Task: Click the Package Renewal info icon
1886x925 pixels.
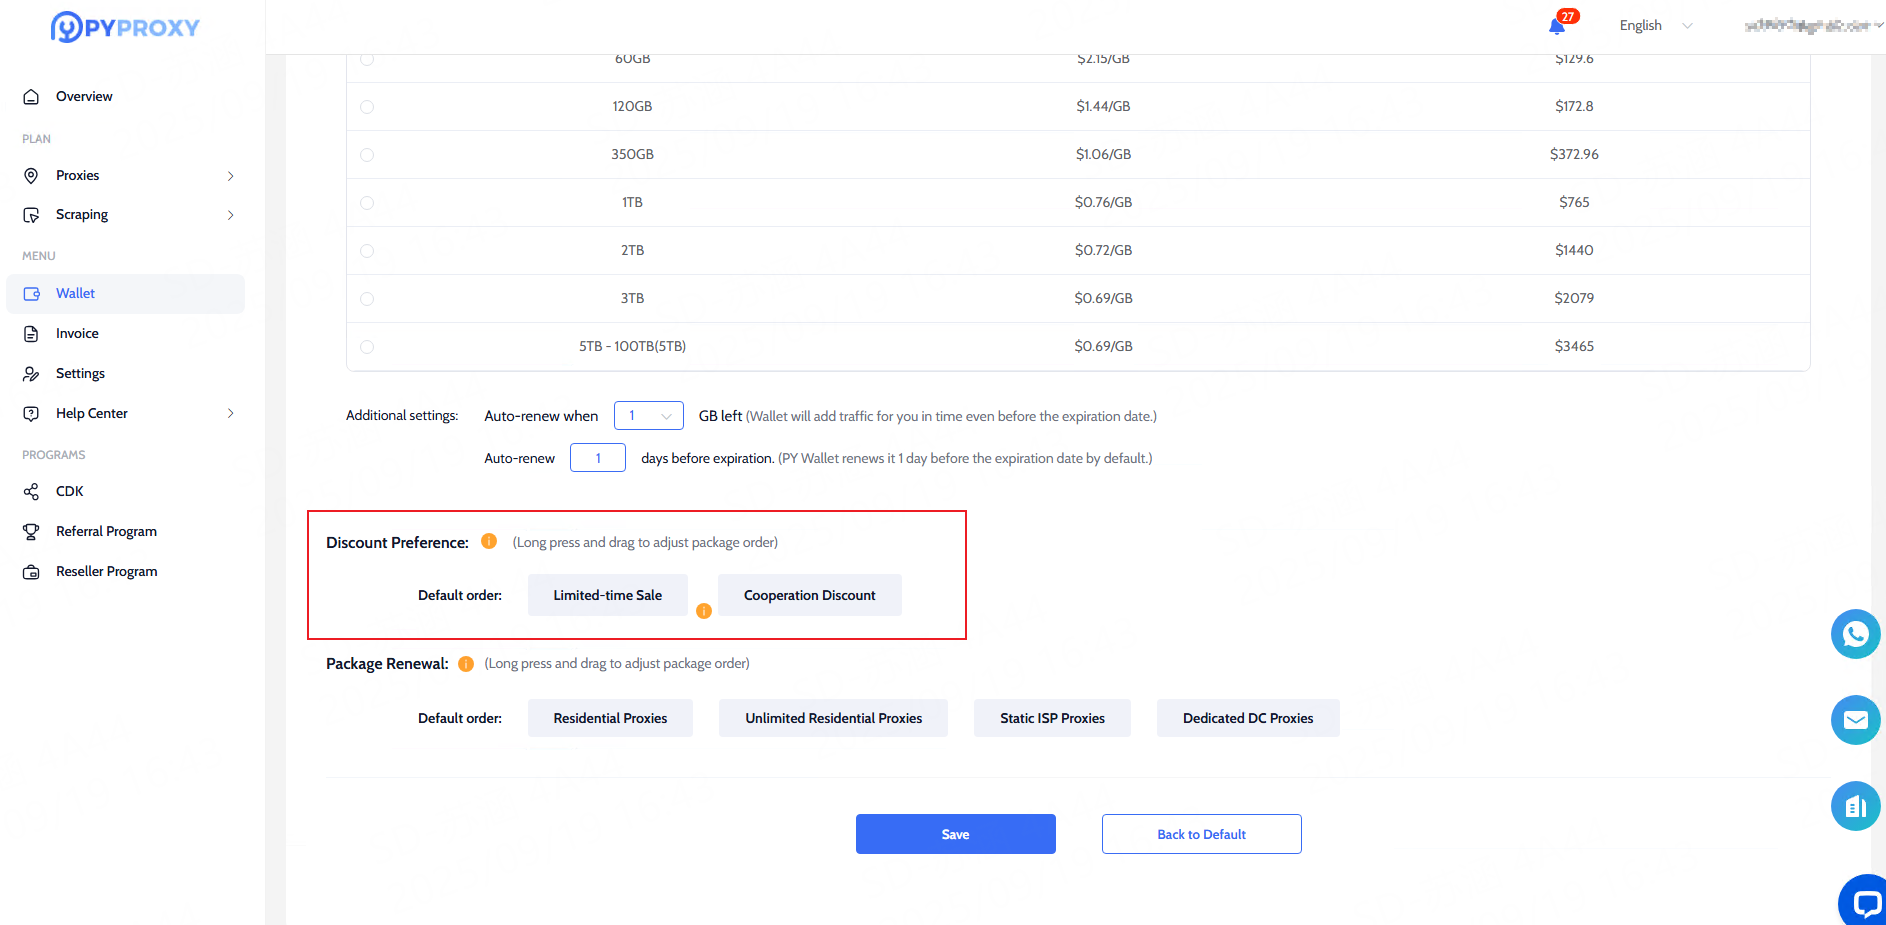Action: [466, 663]
